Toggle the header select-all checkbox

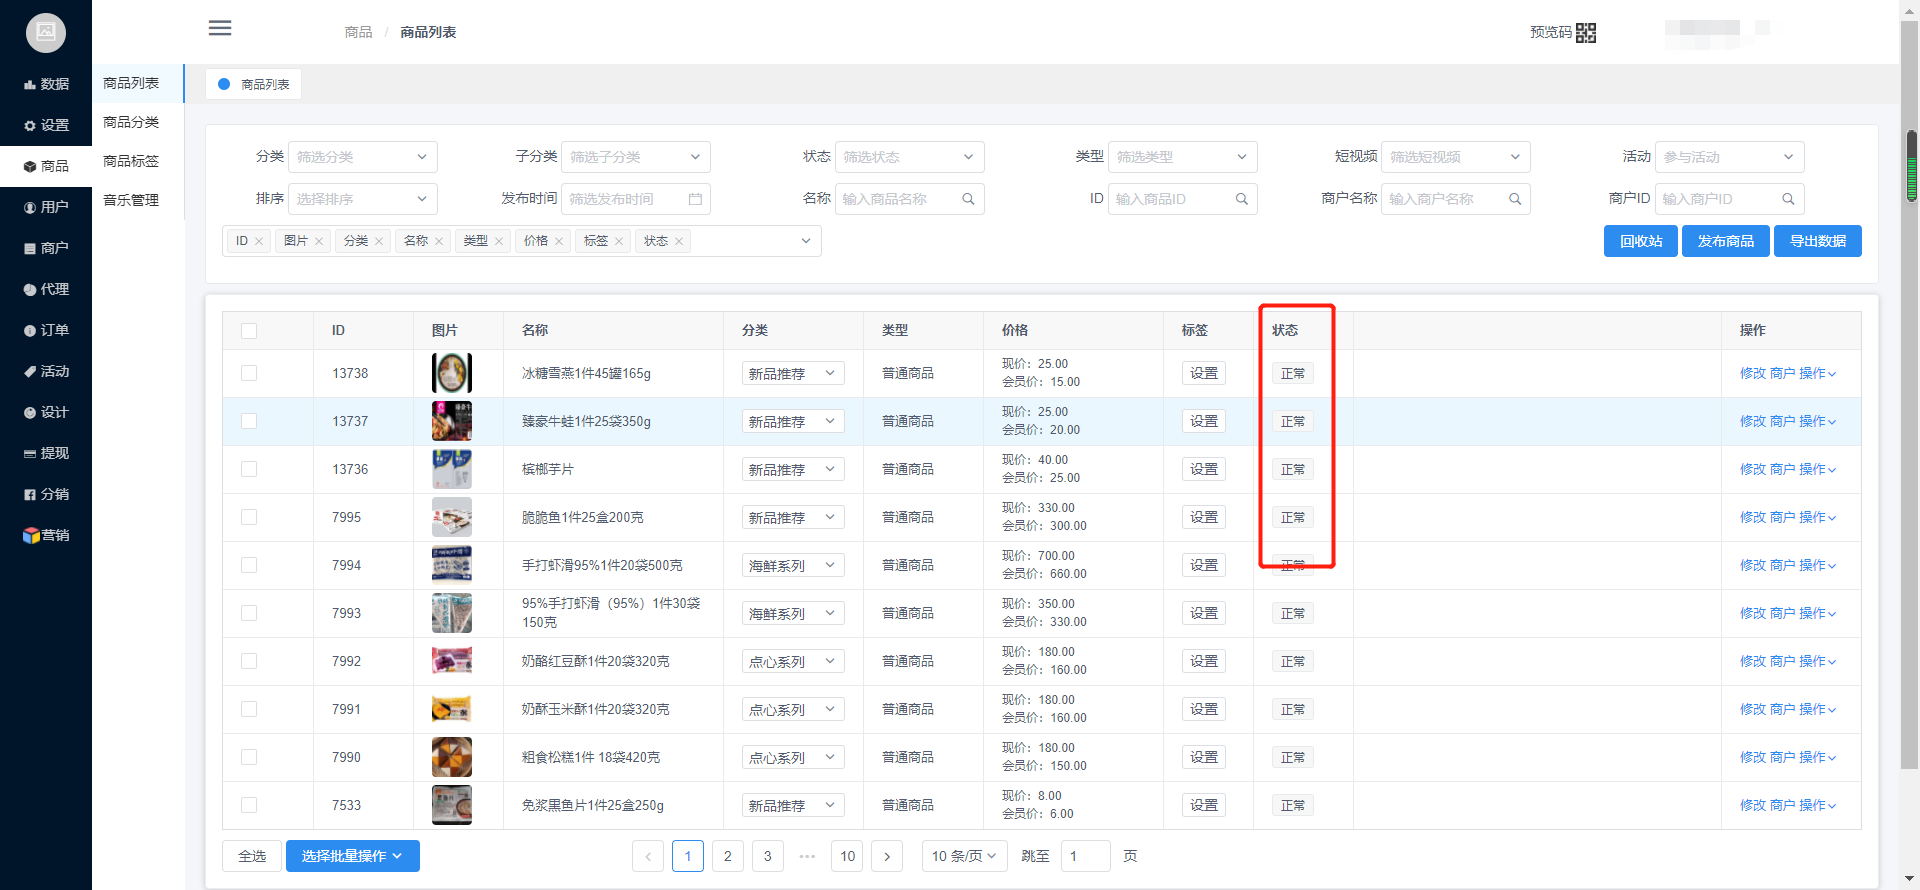[249, 331]
